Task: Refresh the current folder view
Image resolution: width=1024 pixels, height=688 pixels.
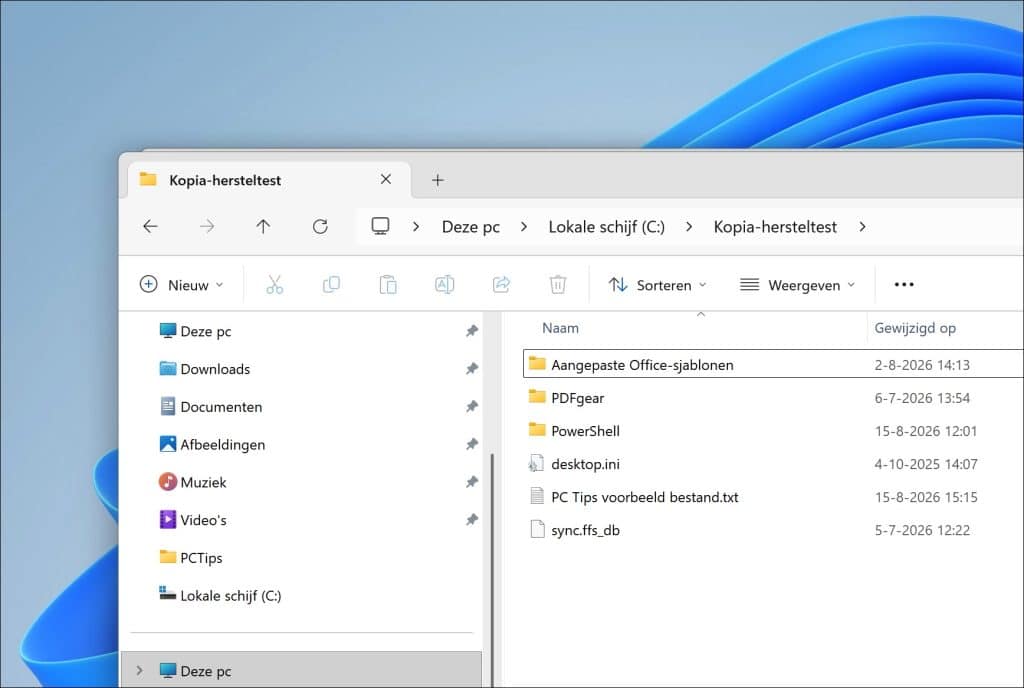Action: (320, 227)
